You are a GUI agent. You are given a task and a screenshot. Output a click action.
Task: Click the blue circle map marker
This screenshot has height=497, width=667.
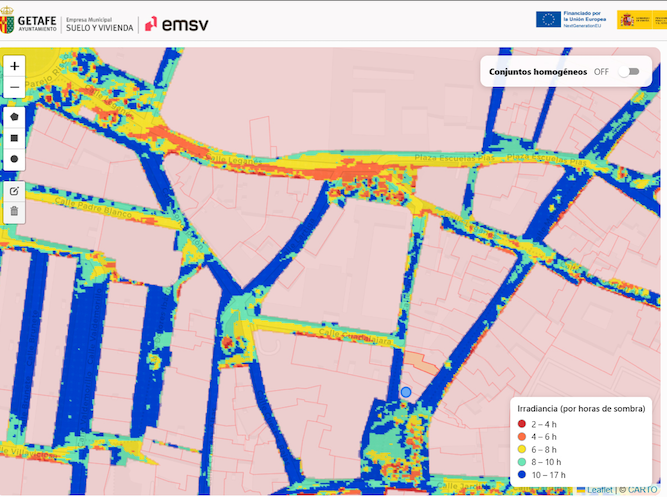click(x=406, y=392)
